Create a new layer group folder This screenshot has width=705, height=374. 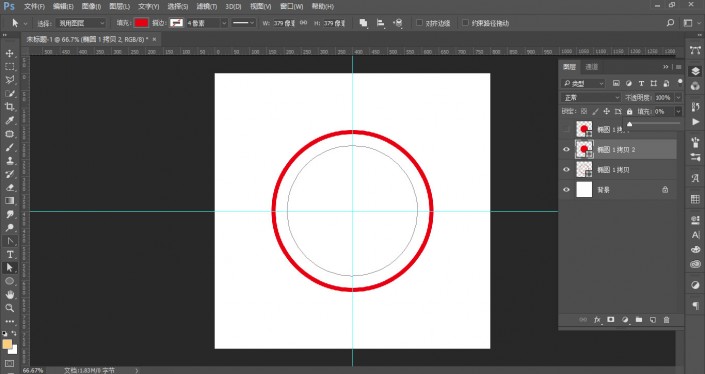[638, 320]
